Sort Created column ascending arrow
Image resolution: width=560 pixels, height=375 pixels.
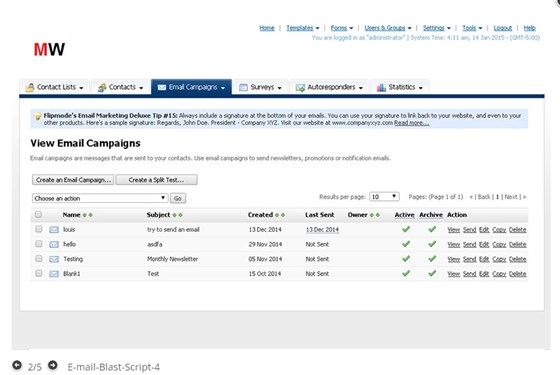(277, 215)
